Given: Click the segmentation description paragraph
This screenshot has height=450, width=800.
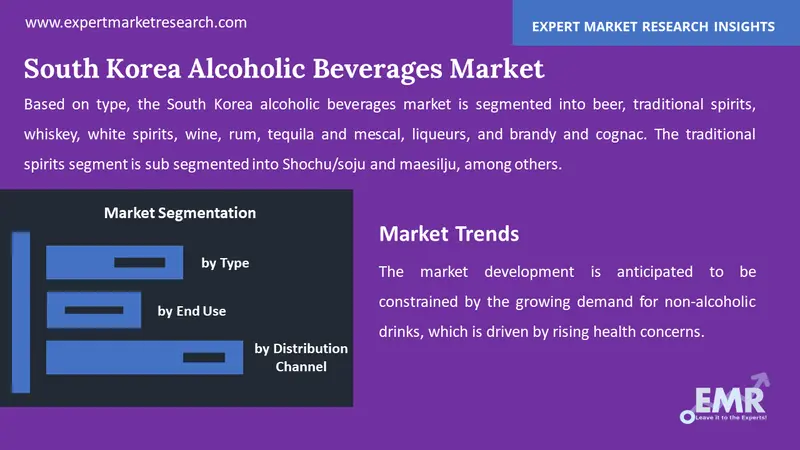Looking at the screenshot, I should [x=389, y=134].
